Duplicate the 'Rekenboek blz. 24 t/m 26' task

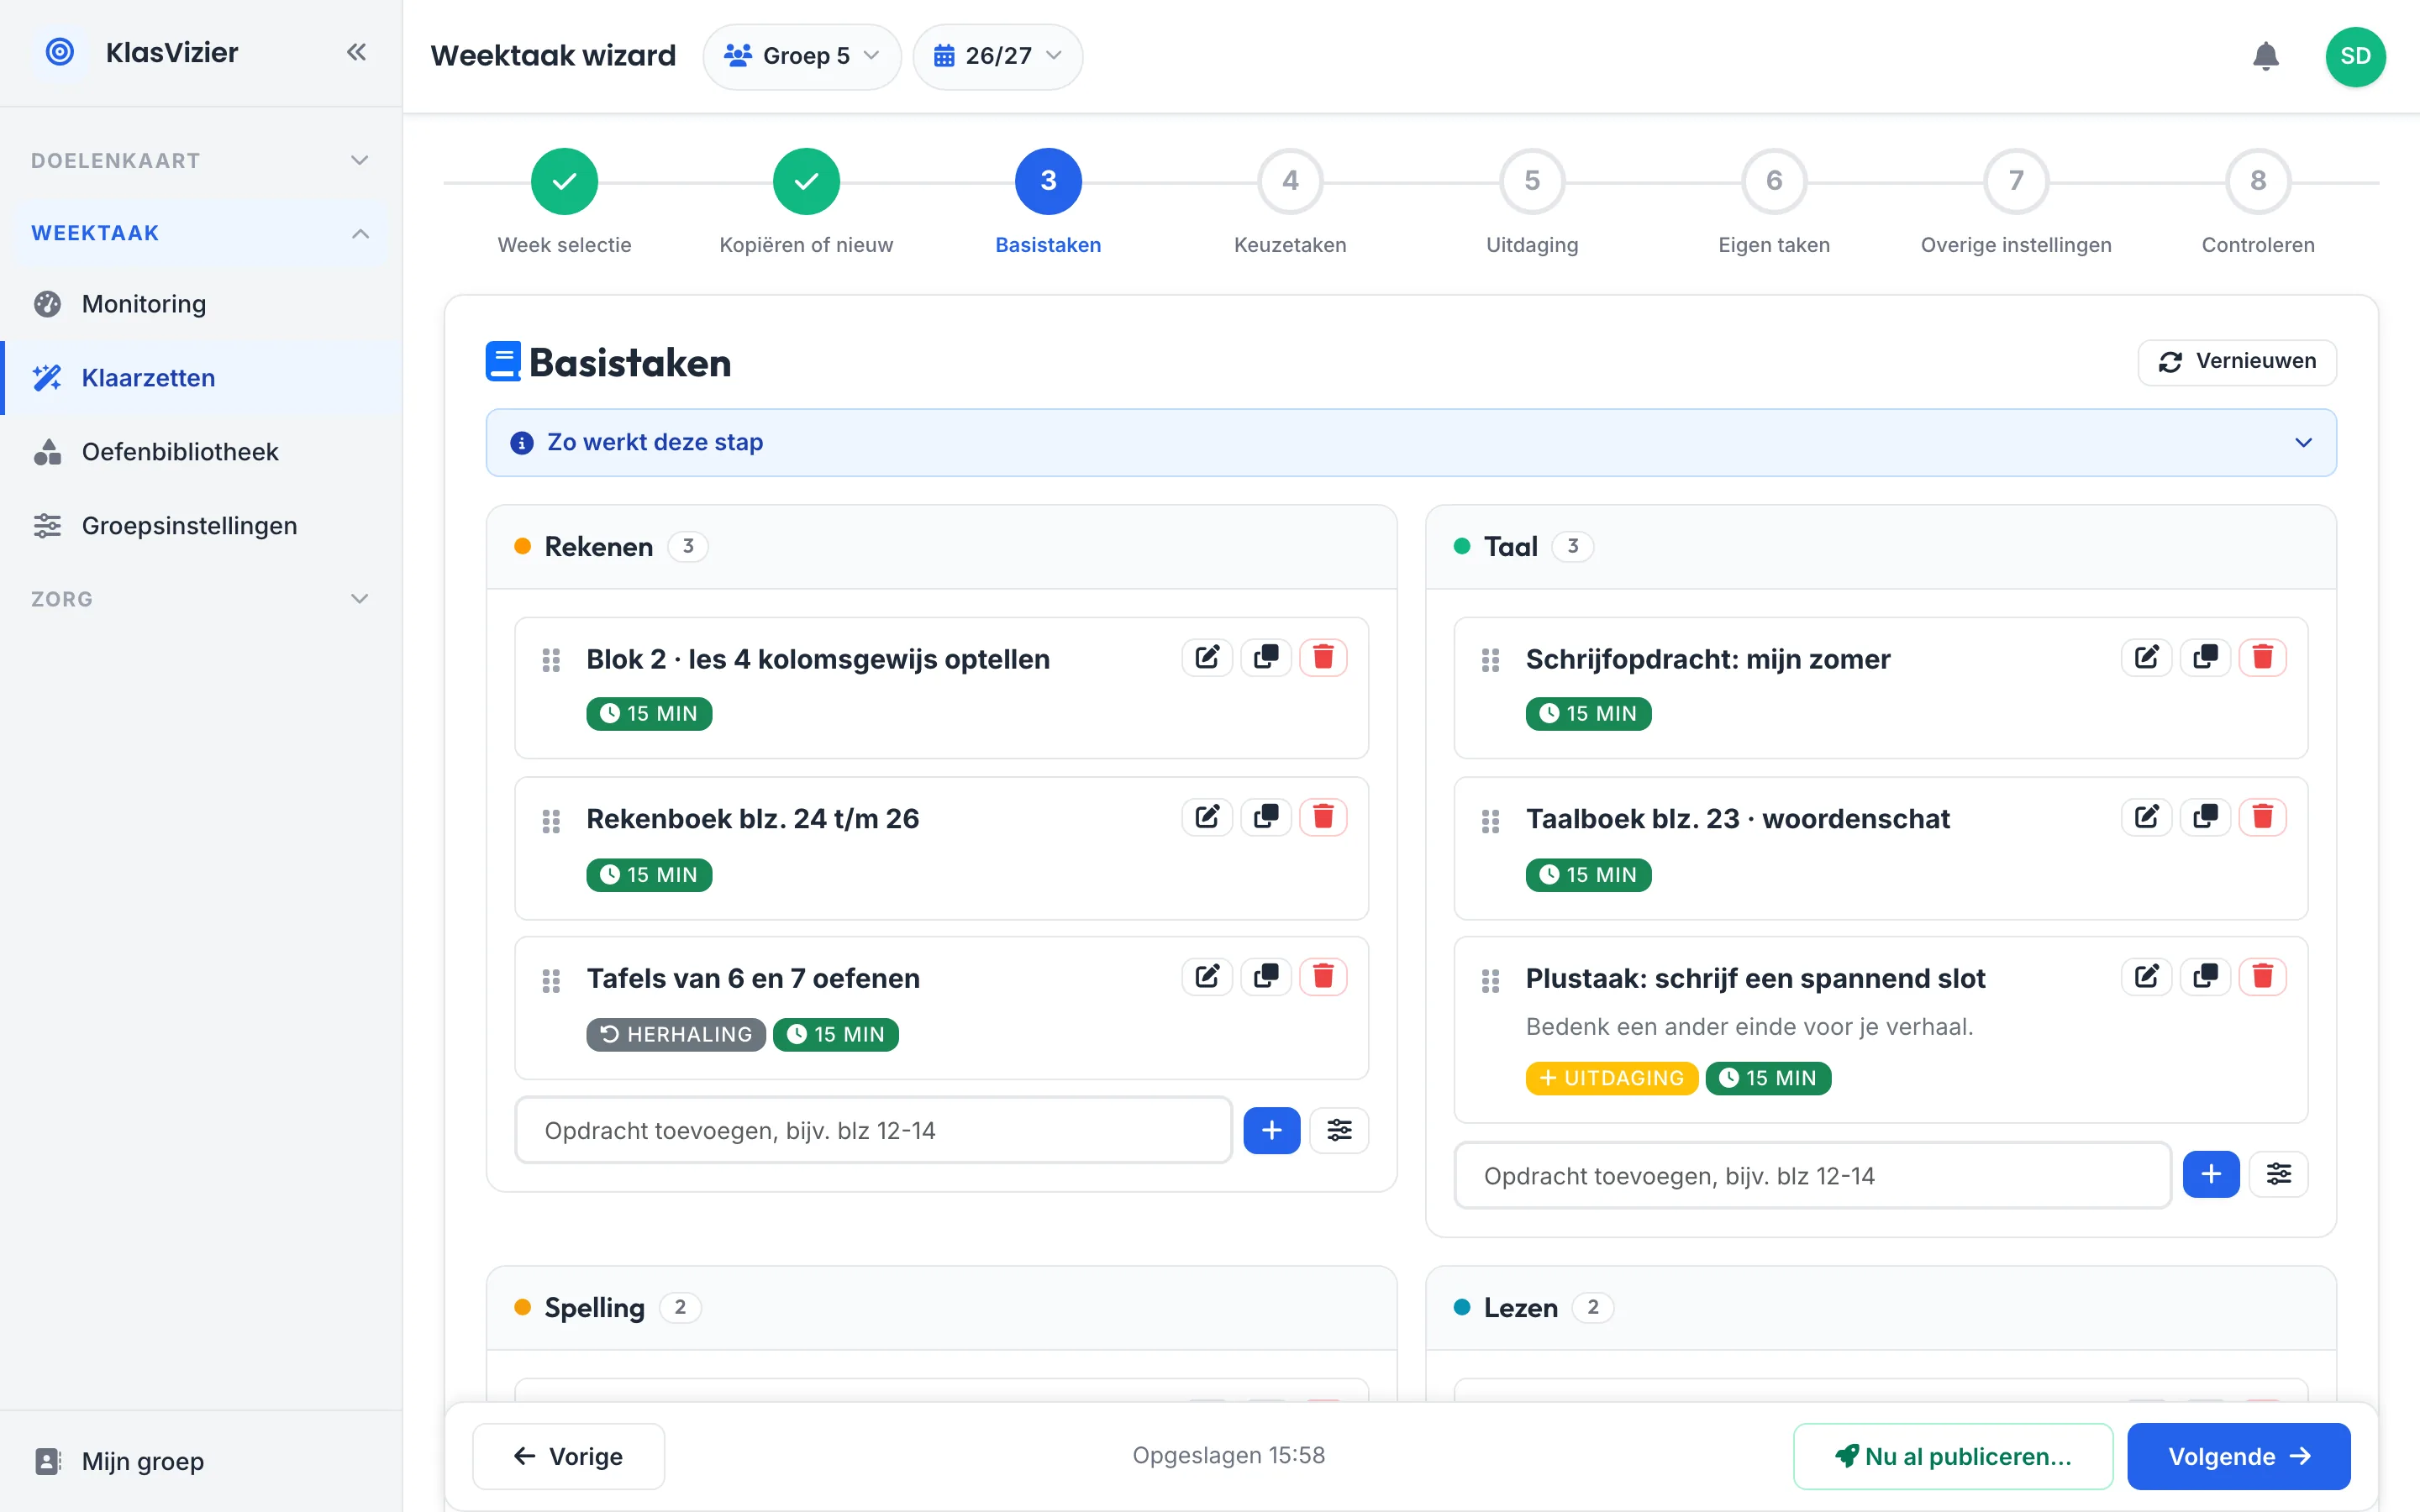click(1265, 817)
